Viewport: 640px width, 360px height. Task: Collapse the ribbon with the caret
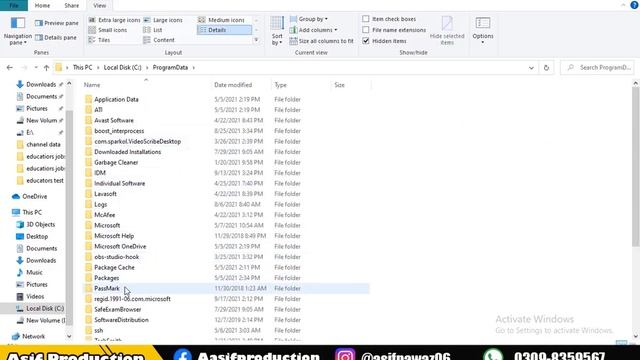pos(623,5)
